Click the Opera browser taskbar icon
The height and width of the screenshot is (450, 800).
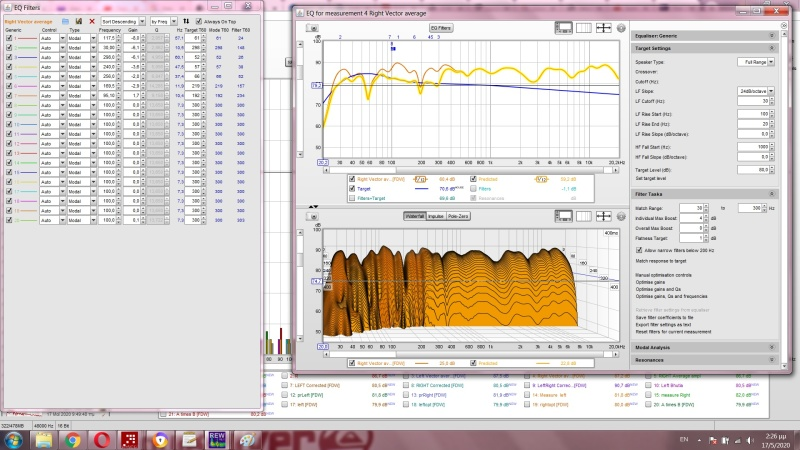coord(100,439)
